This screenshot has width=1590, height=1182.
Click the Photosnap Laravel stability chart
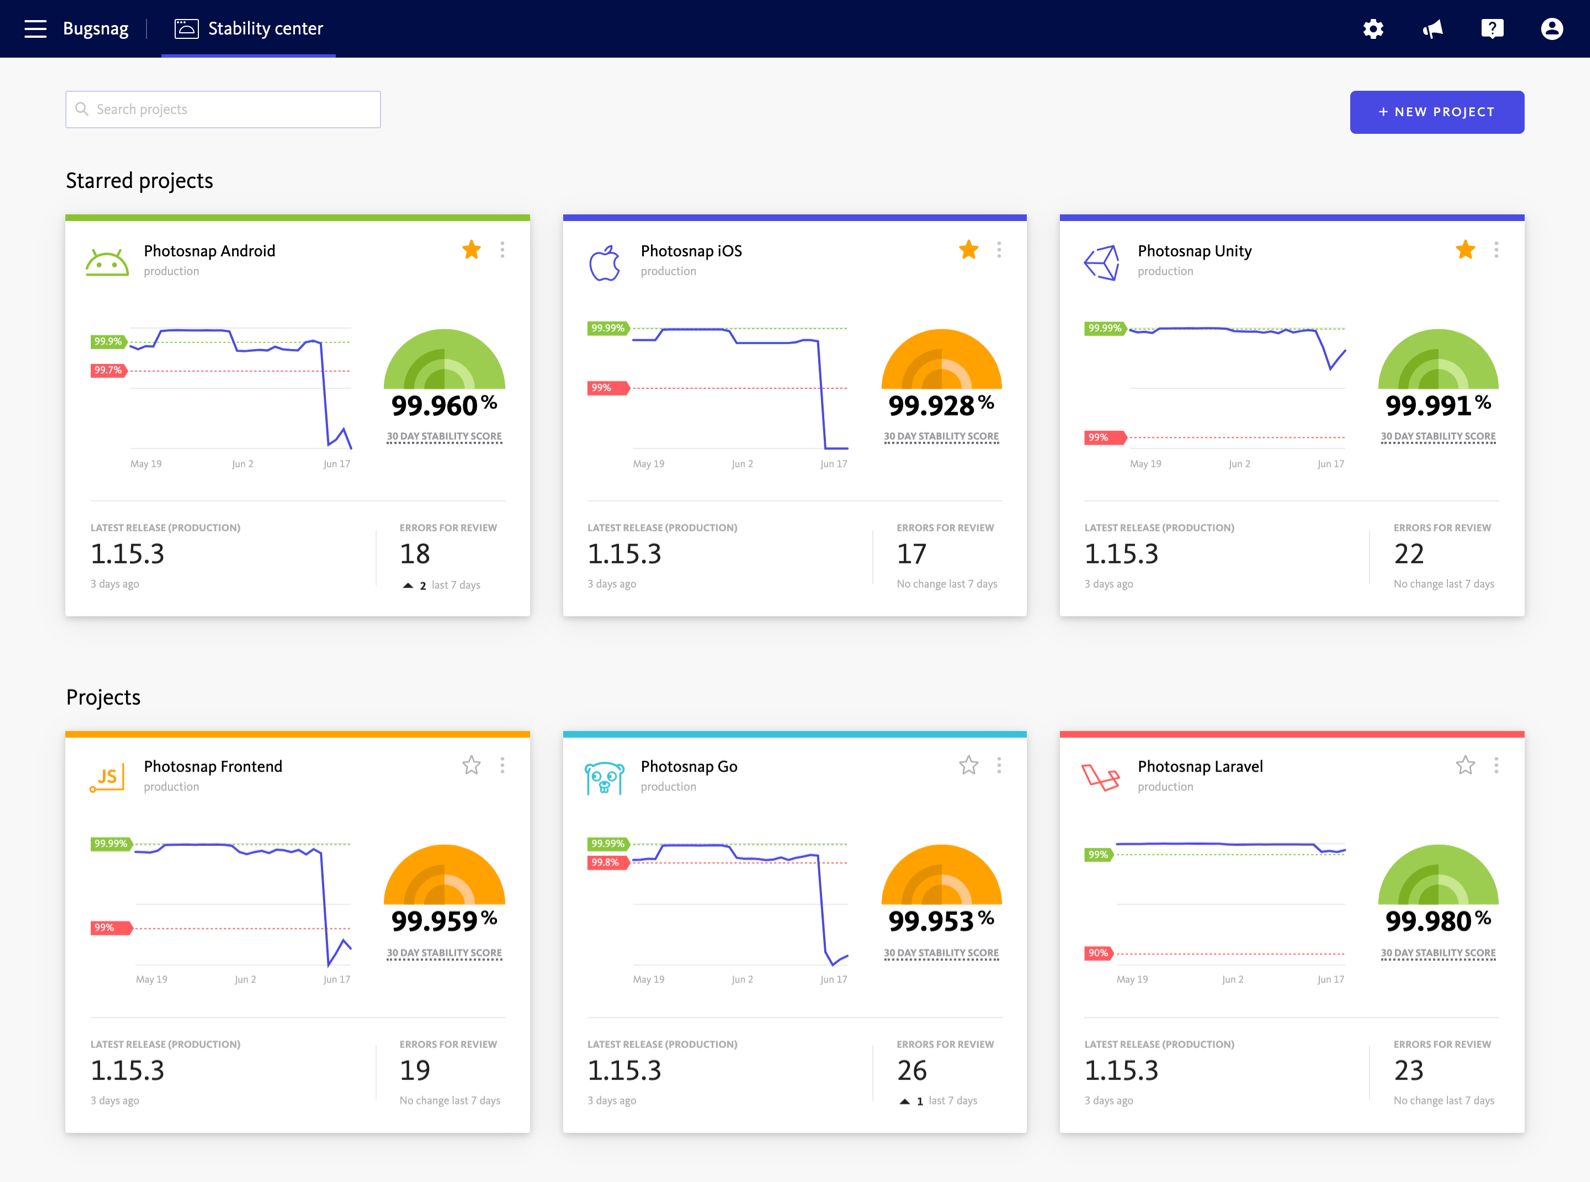(1216, 912)
